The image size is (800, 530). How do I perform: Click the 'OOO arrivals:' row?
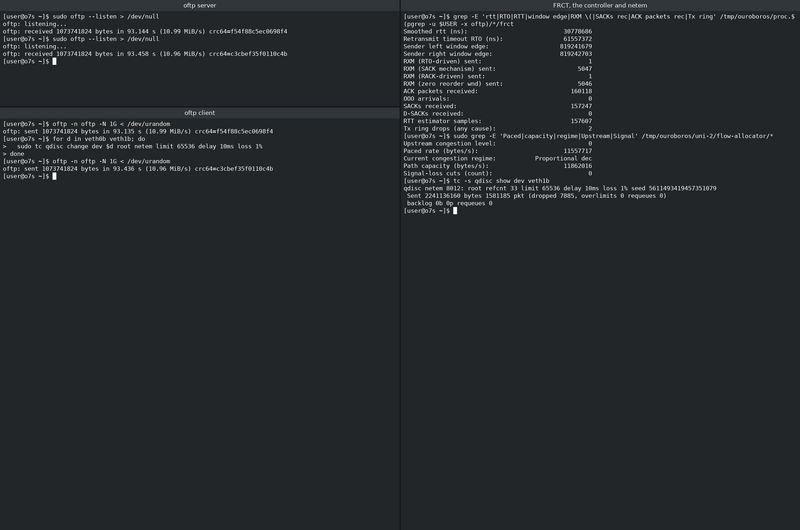(x=497, y=99)
